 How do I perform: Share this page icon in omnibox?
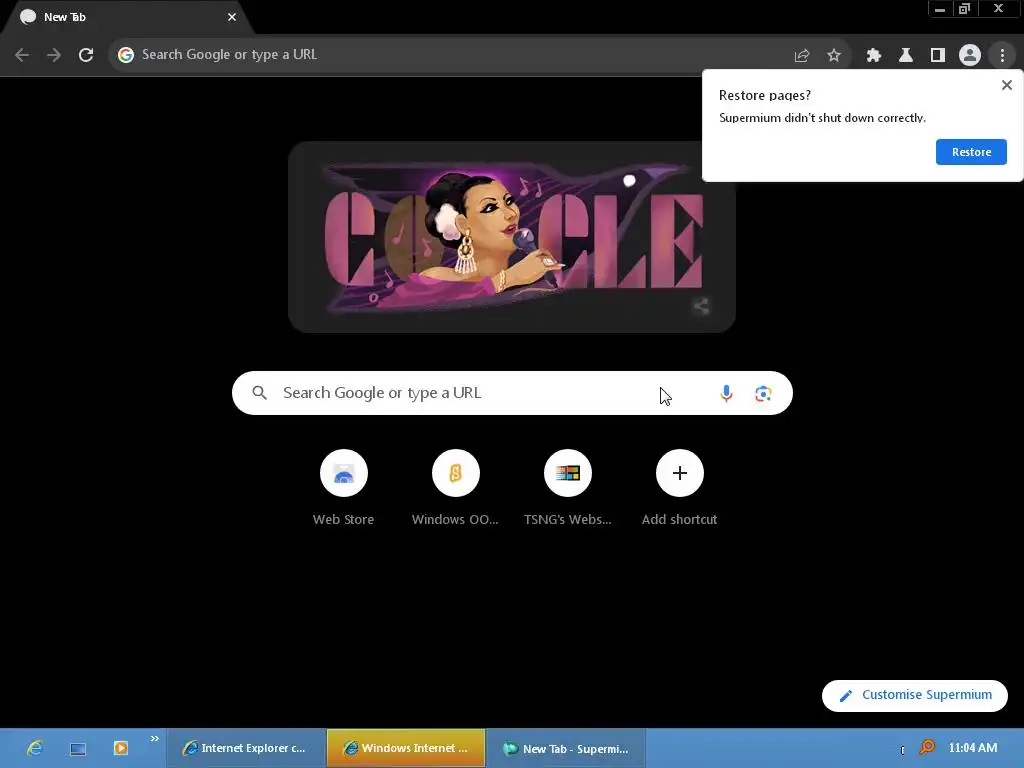coord(802,56)
